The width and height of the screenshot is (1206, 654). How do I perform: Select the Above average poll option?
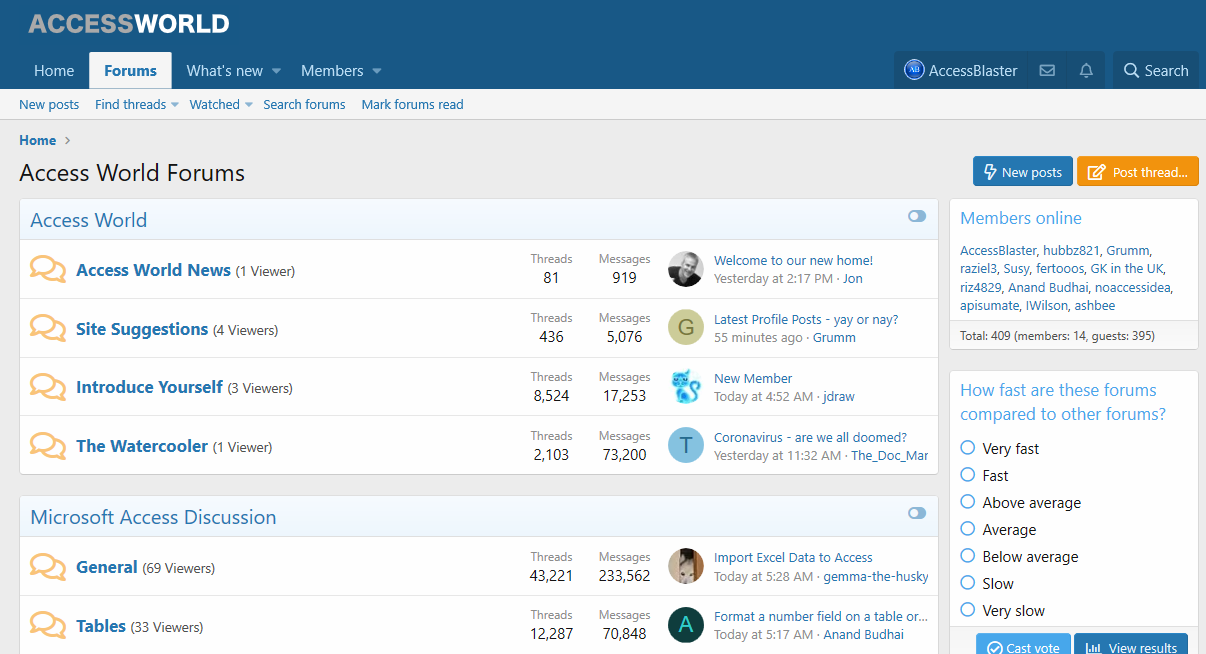point(967,502)
